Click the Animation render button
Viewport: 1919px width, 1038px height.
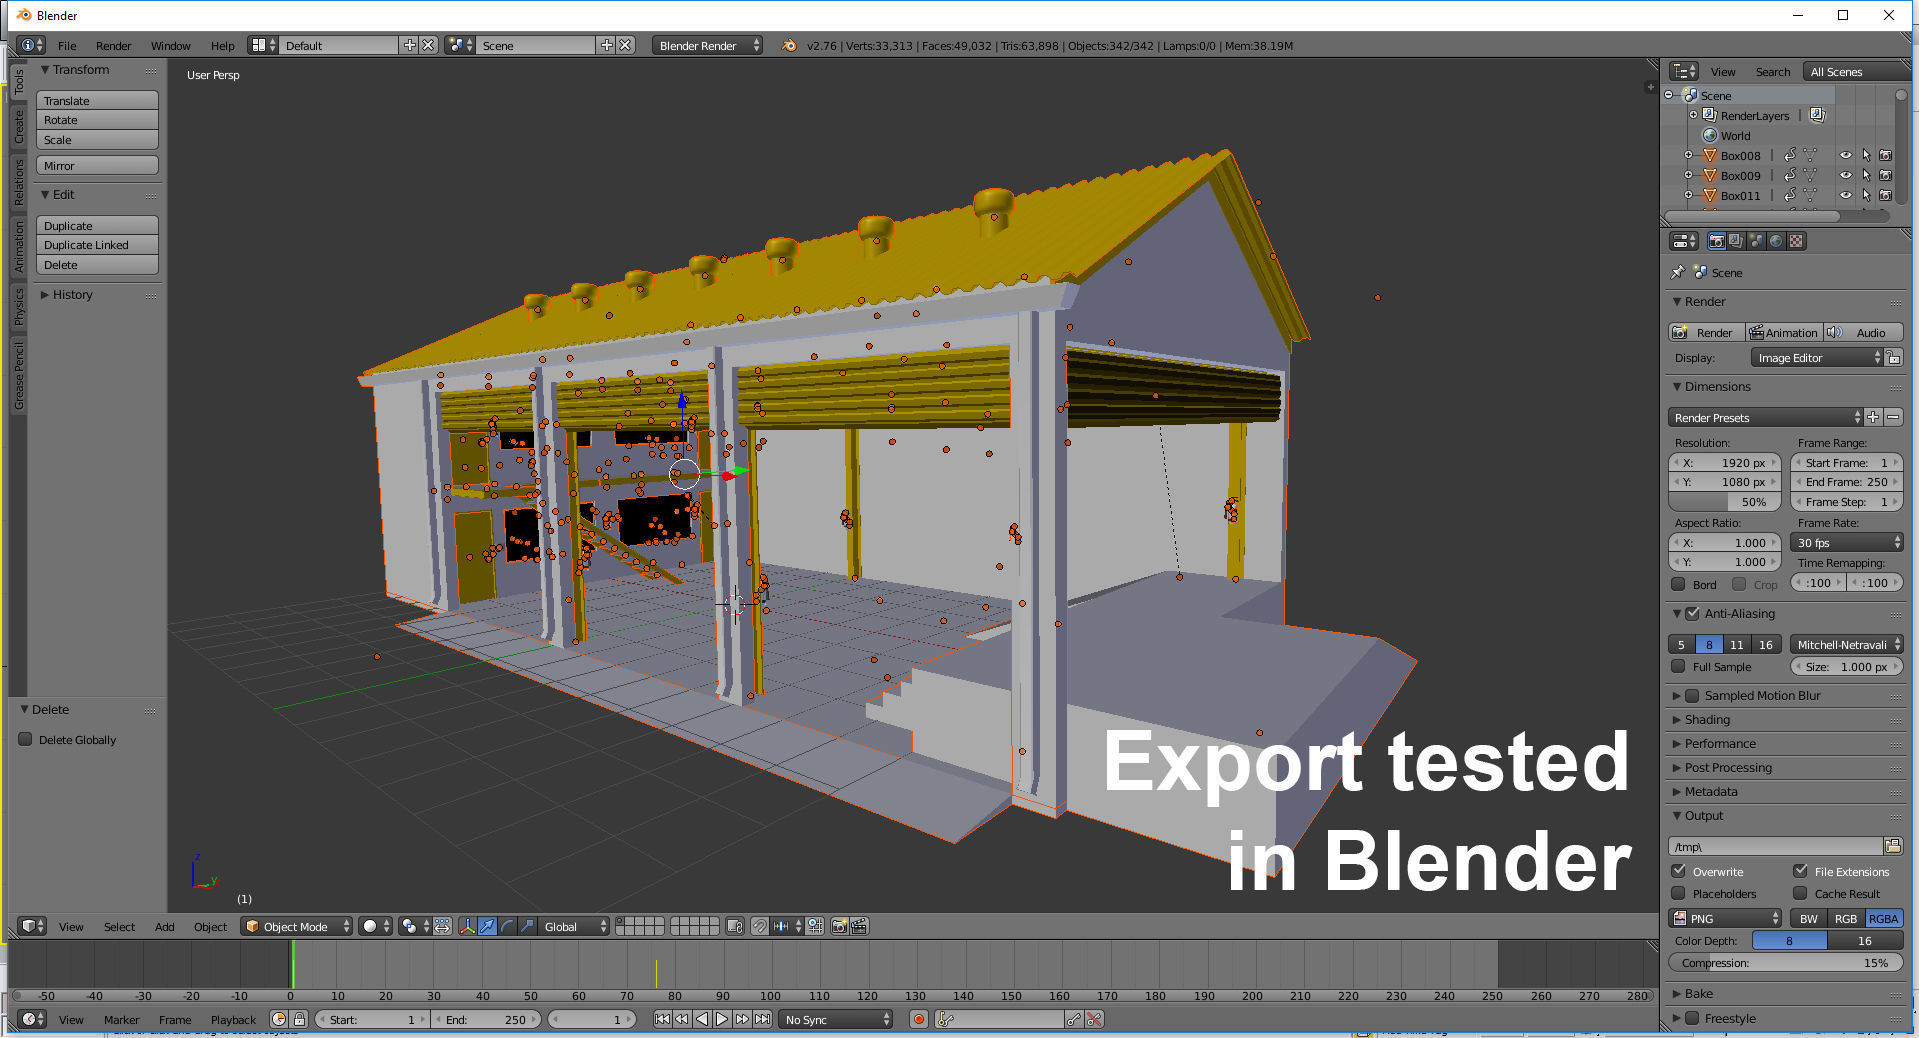[1783, 332]
